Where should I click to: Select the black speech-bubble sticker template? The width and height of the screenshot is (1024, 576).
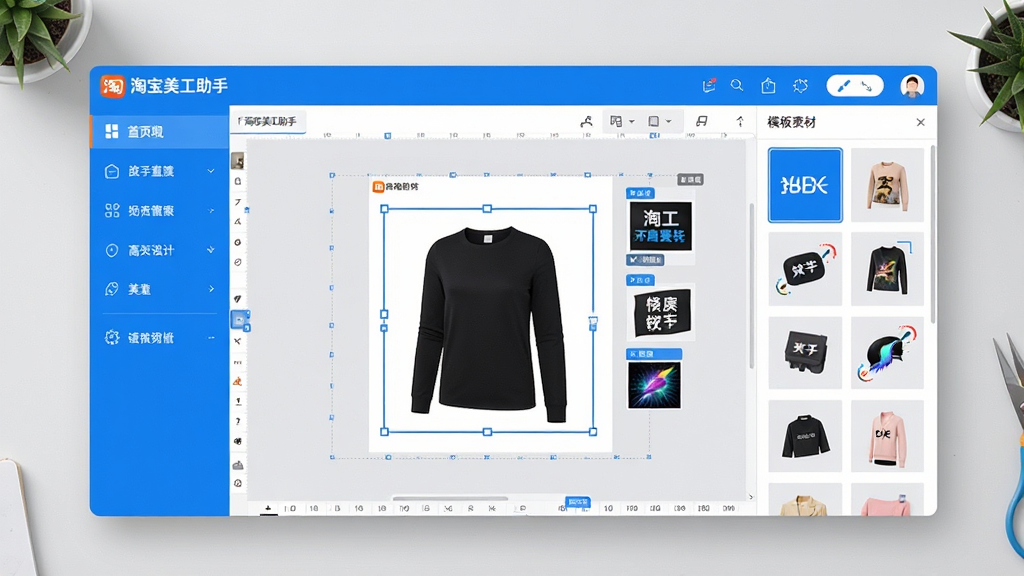pos(805,268)
